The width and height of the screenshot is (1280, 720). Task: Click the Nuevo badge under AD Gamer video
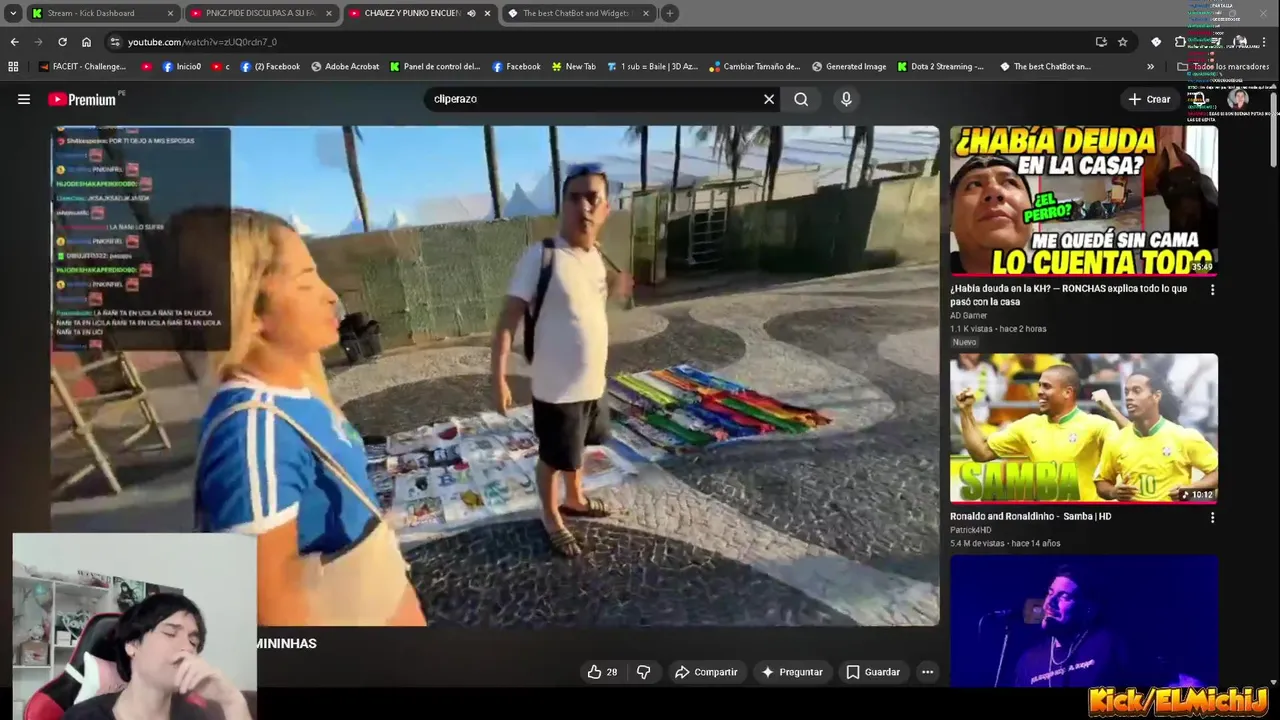pos(964,342)
